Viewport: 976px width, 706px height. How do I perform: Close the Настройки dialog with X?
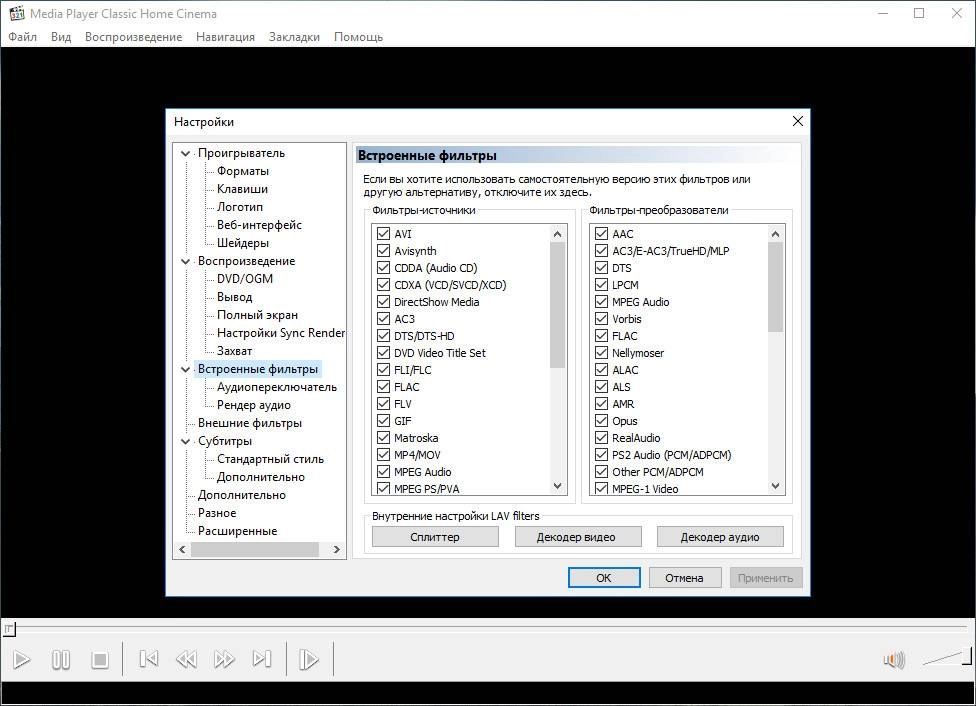(x=797, y=121)
